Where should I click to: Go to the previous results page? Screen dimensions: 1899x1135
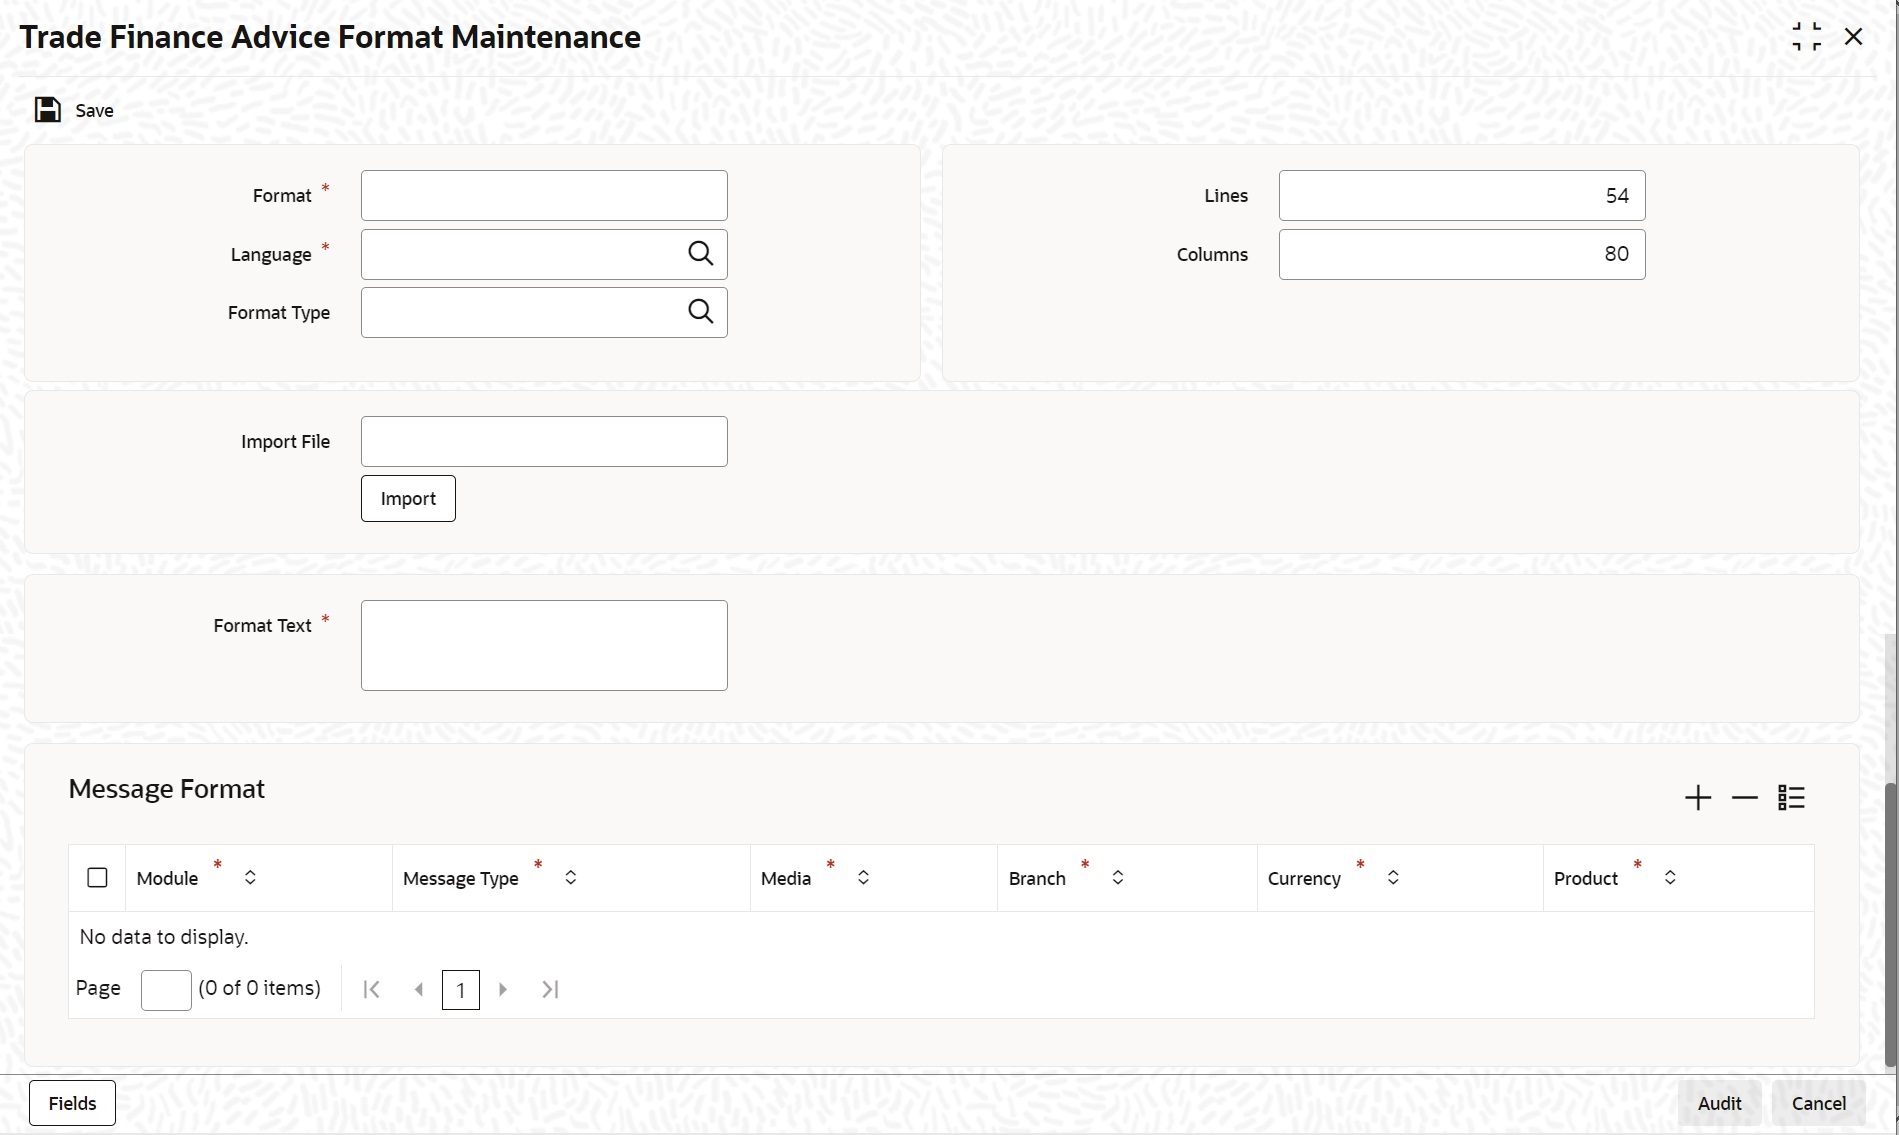[419, 989]
